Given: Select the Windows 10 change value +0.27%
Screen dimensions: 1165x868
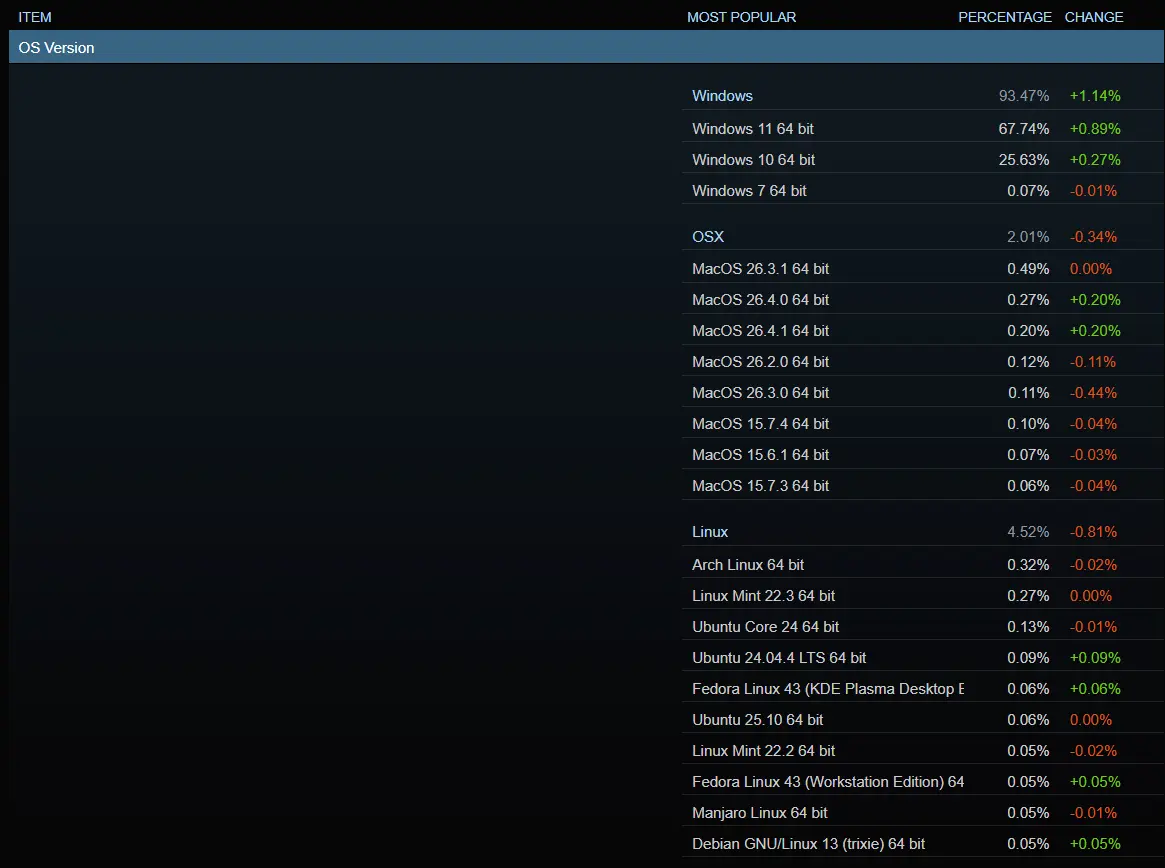Looking at the screenshot, I should (x=1095, y=160).
